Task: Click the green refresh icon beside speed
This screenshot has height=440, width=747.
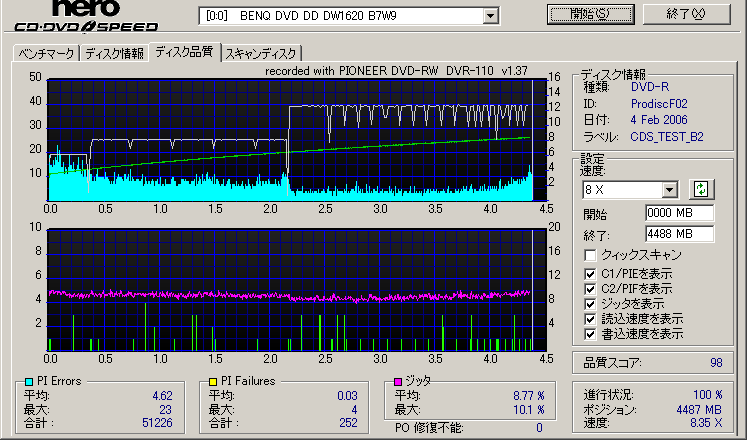Action: click(x=702, y=189)
